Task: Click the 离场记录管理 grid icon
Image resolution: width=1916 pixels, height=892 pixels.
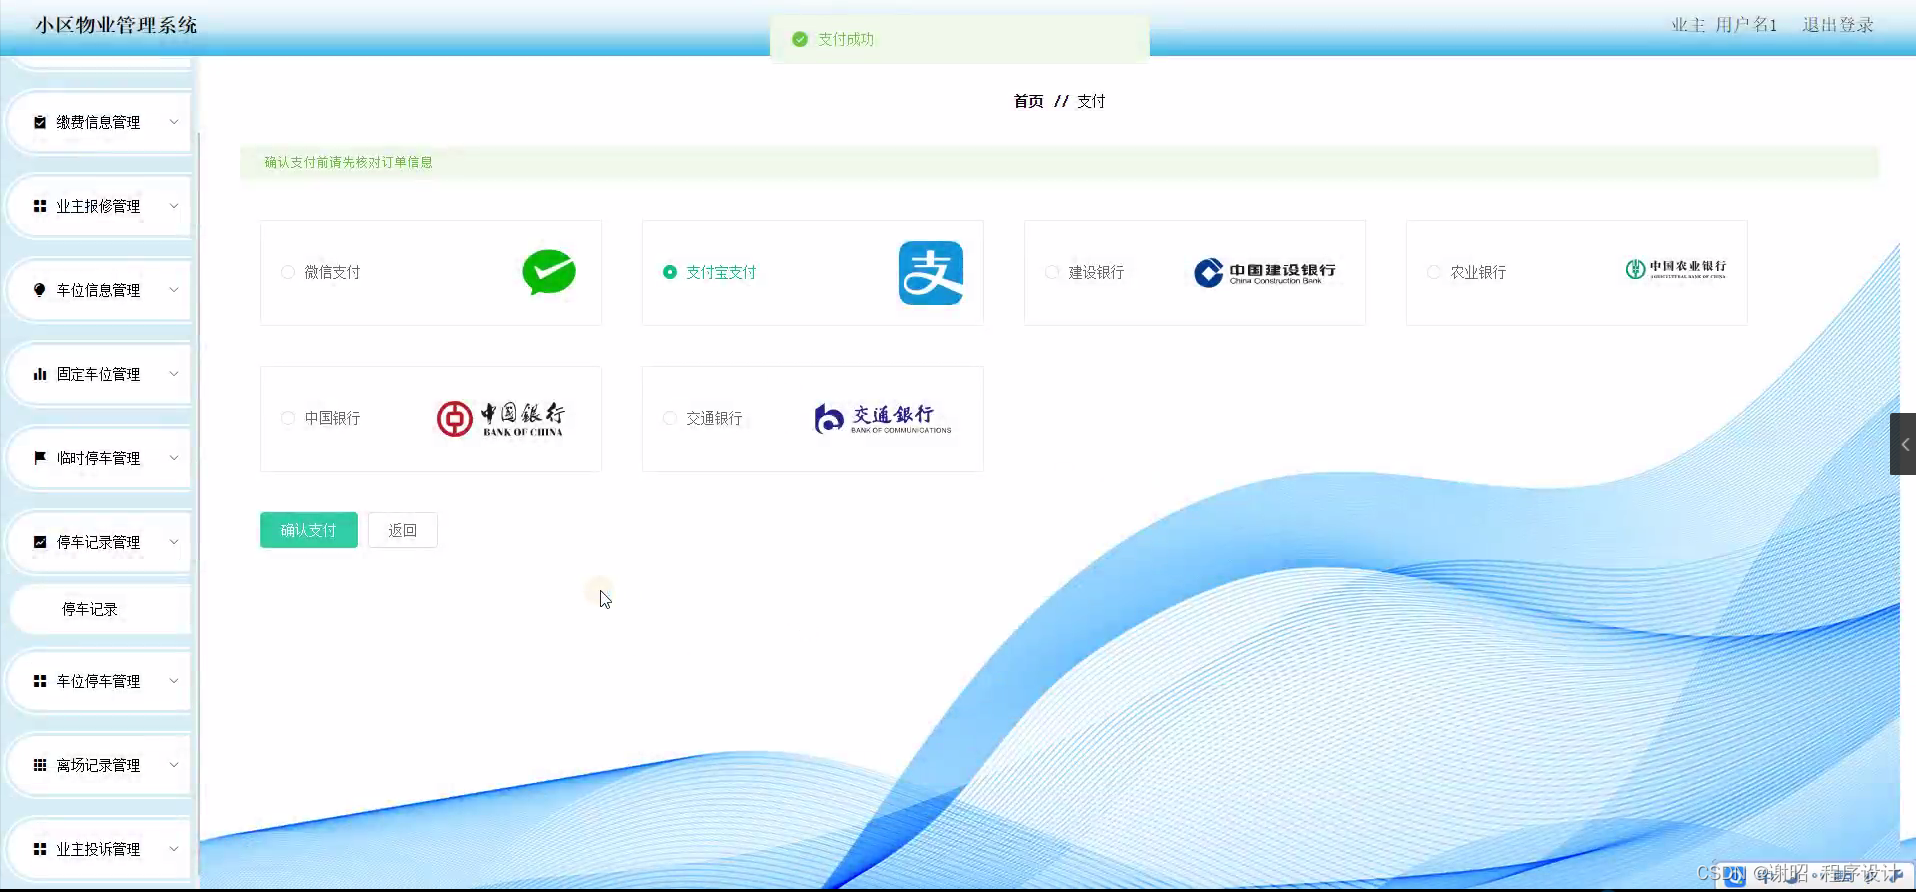Action: [40, 765]
